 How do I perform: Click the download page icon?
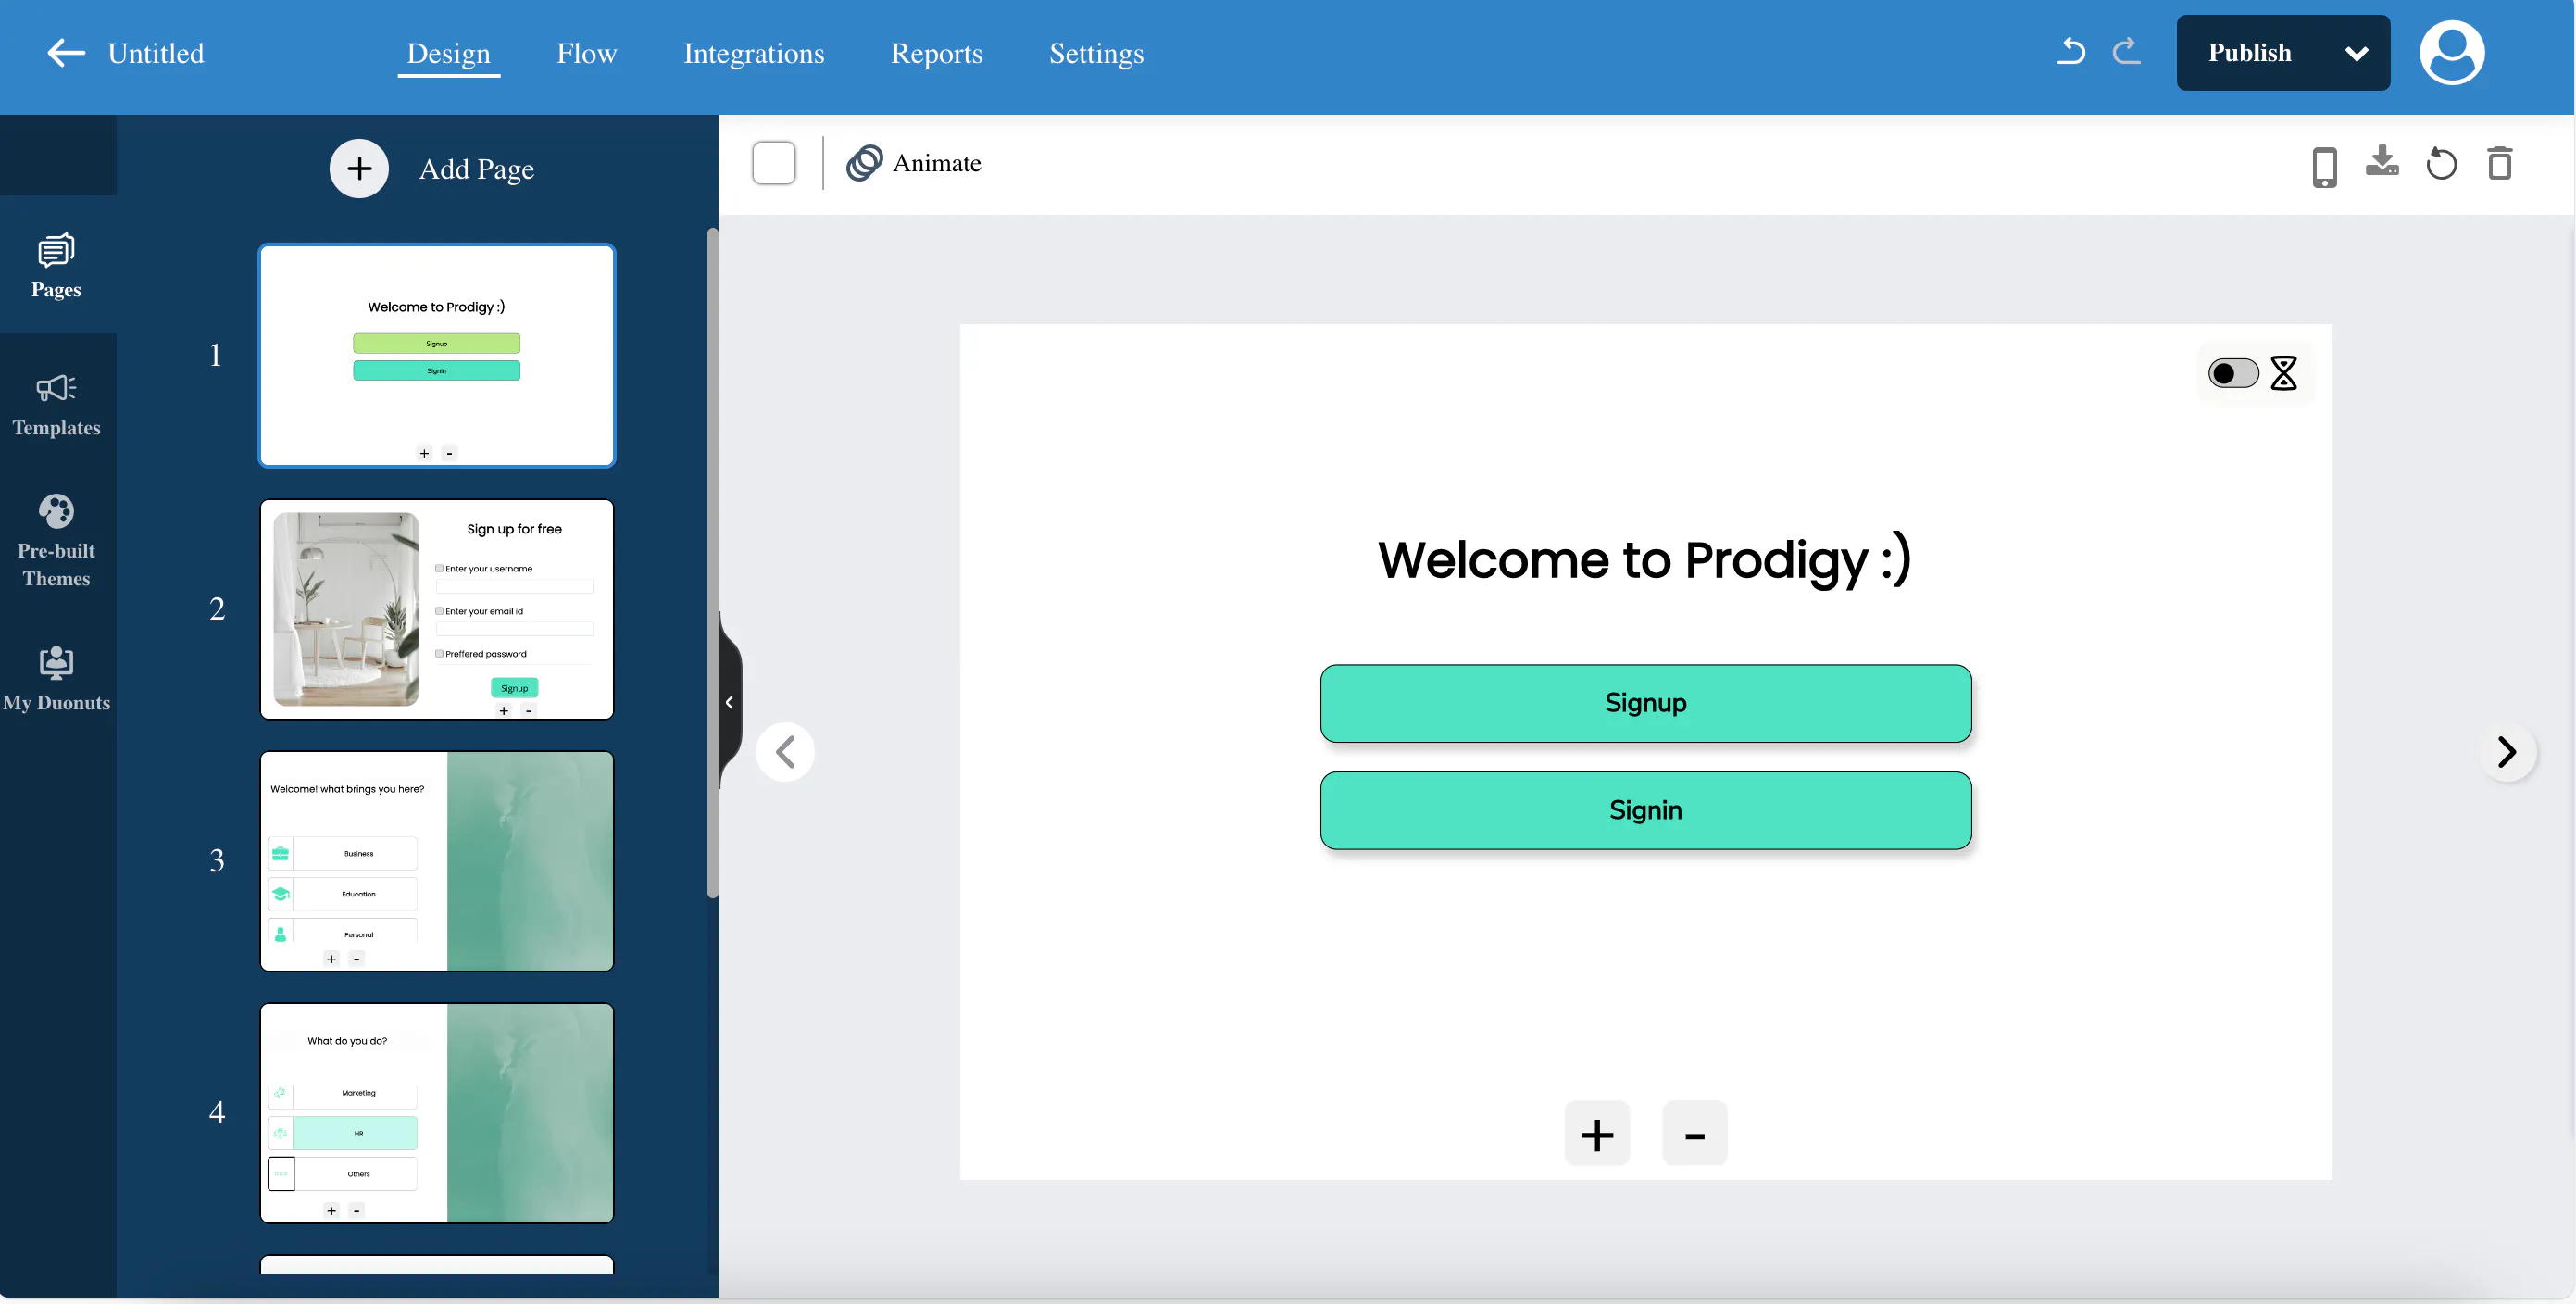point(2381,161)
